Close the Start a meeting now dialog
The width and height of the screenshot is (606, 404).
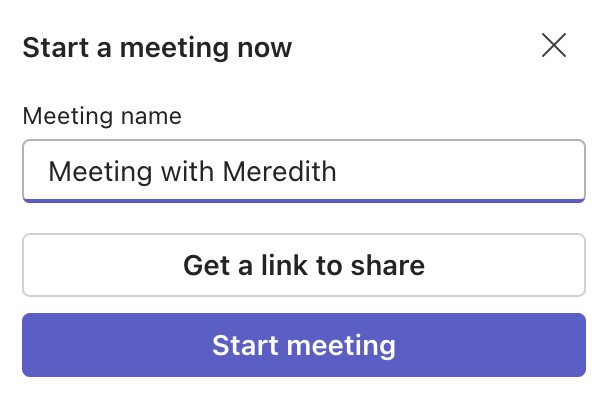553,45
